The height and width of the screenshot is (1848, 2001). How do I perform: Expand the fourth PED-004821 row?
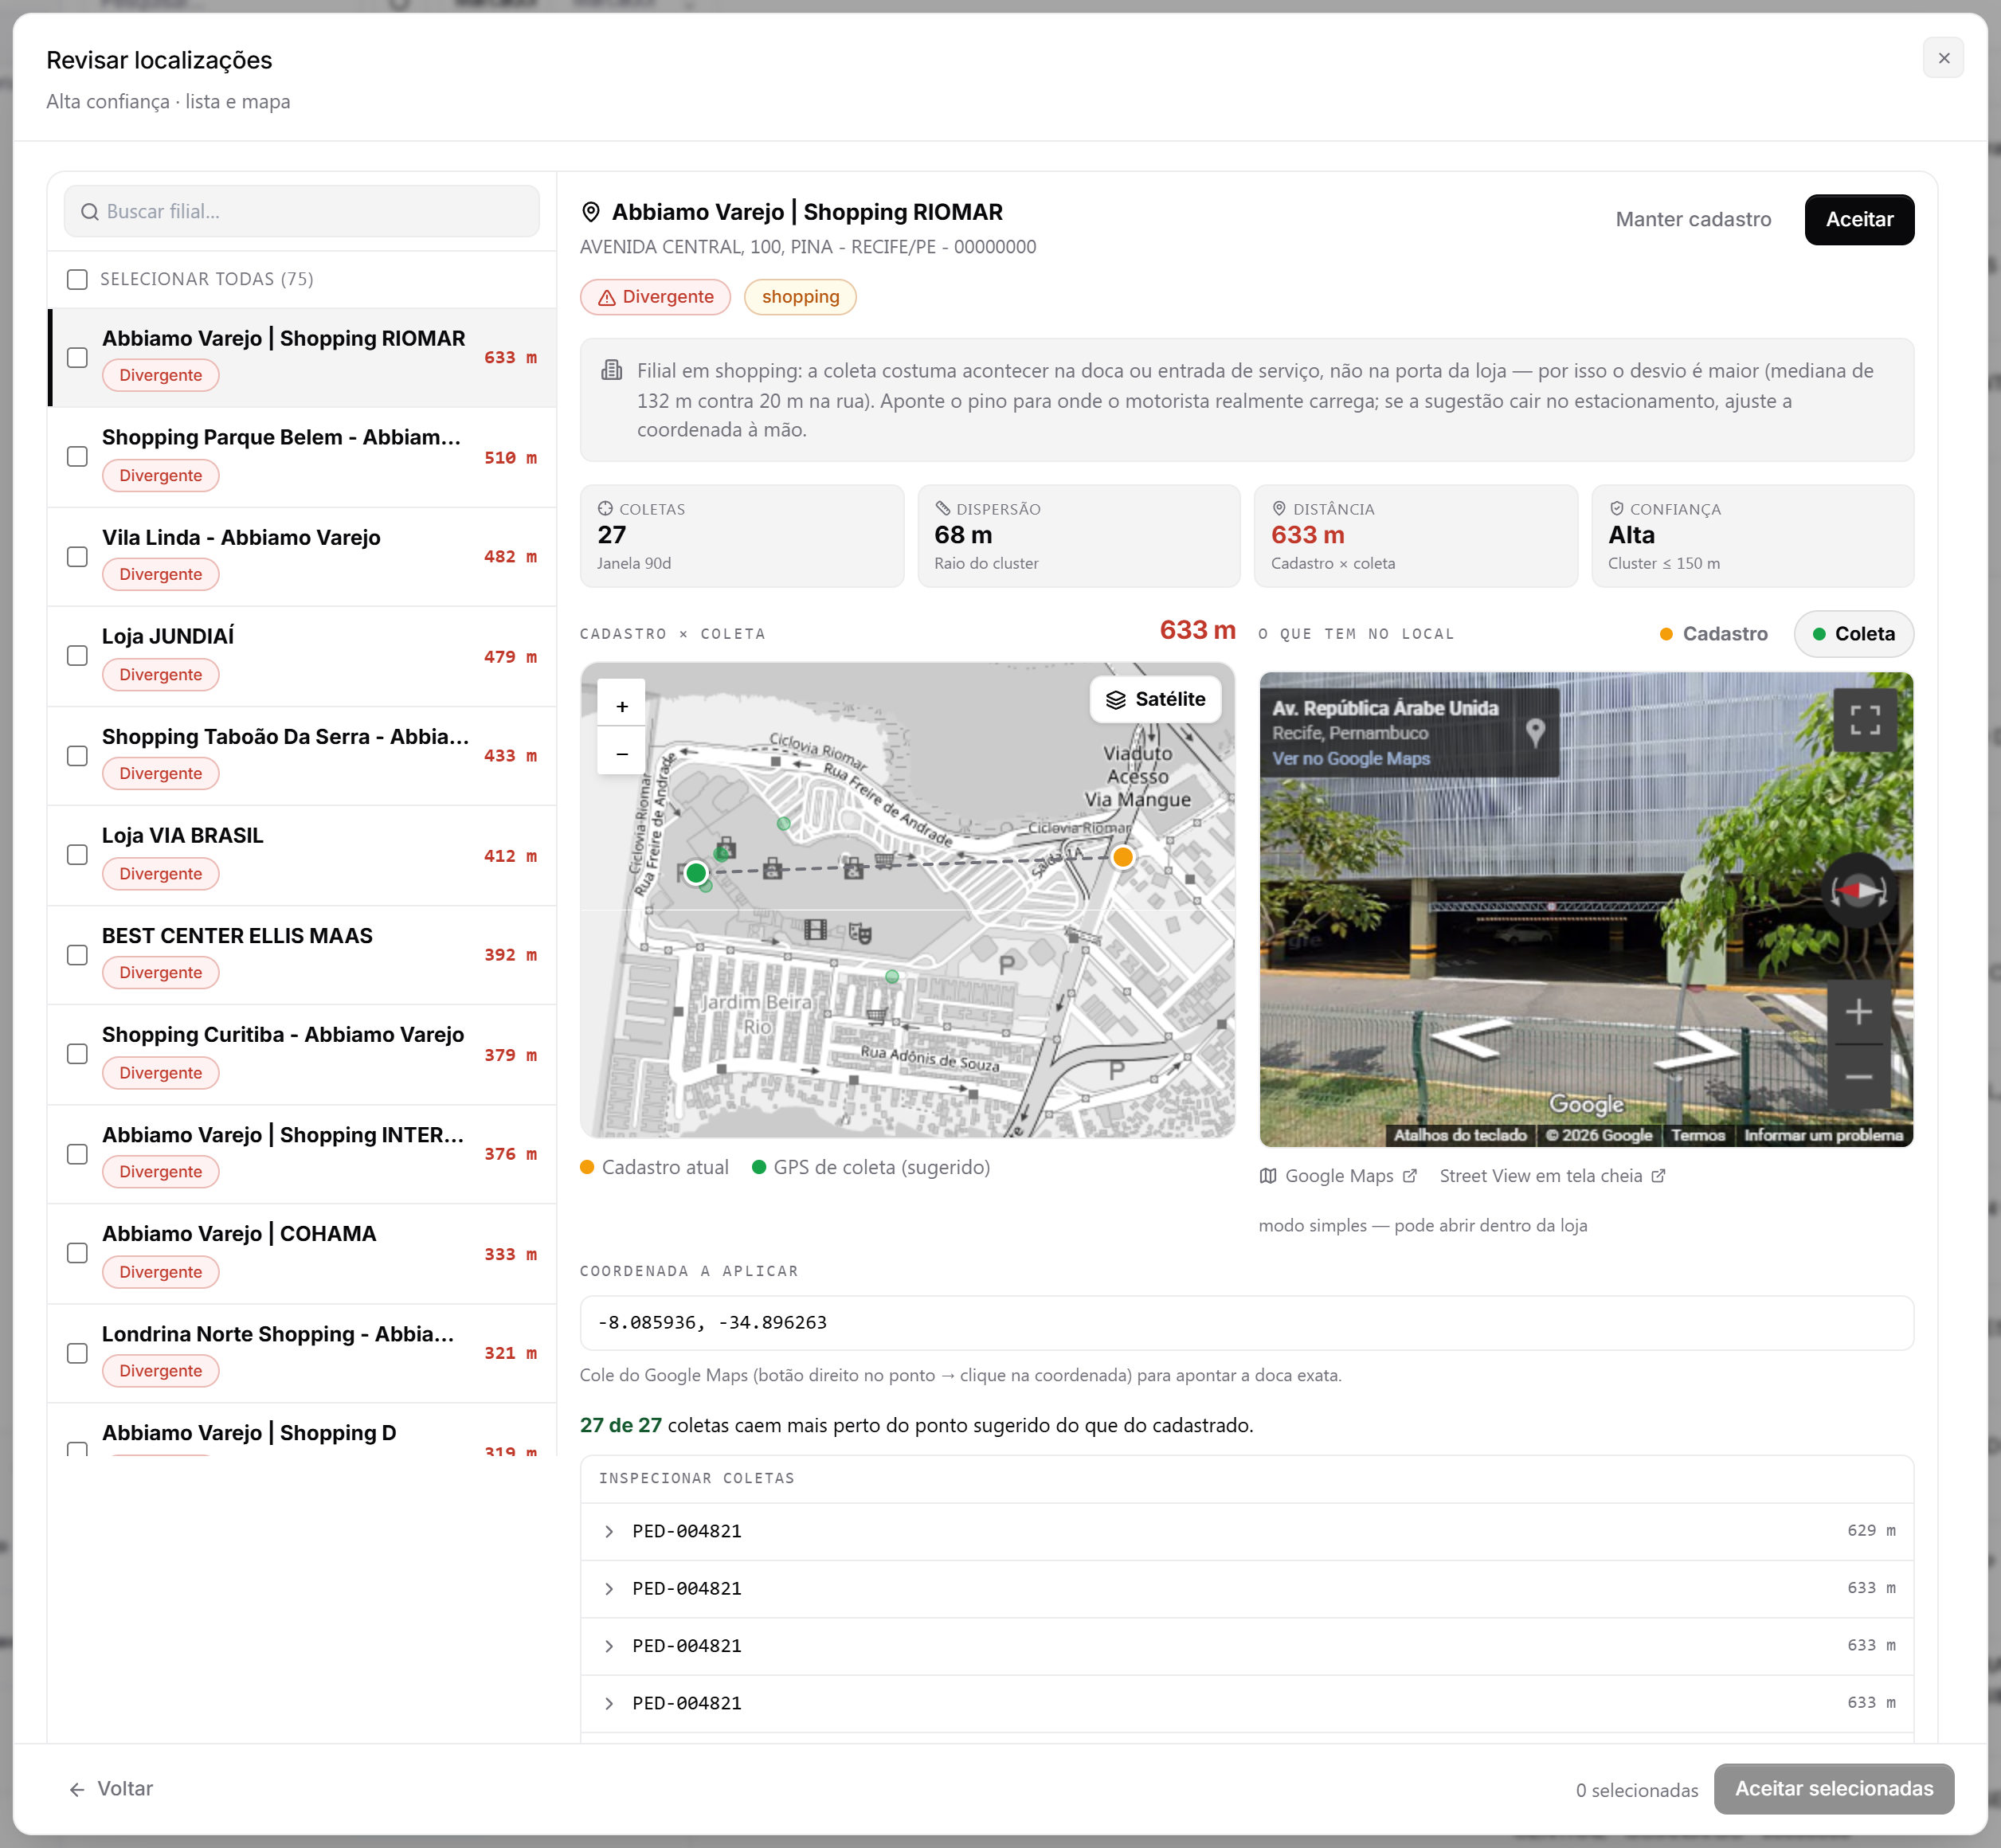[x=1246, y=1703]
